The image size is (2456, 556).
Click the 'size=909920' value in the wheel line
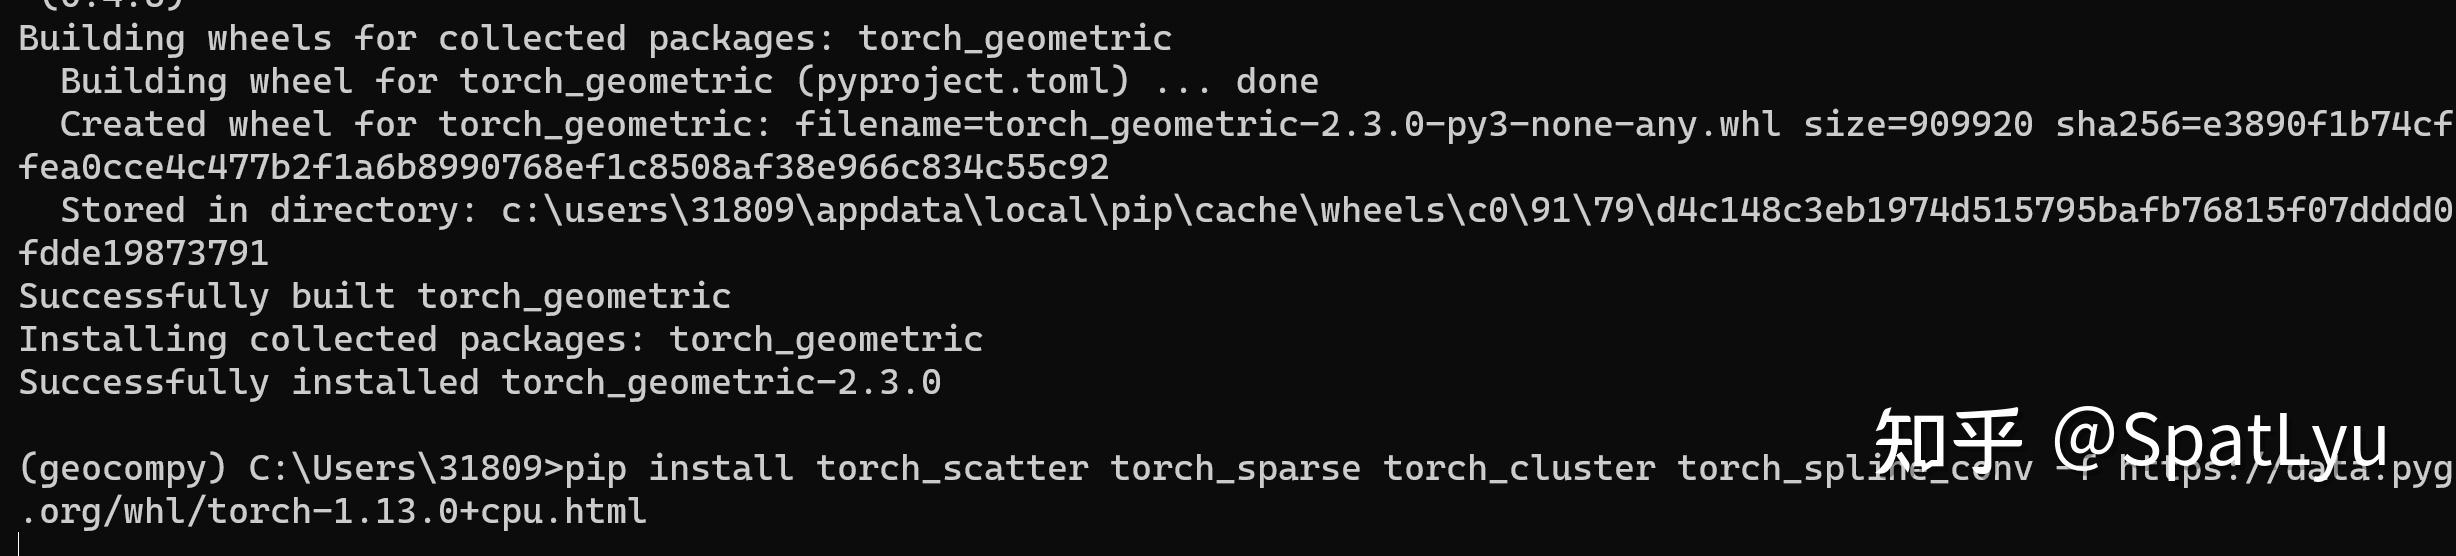[1918, 125]
